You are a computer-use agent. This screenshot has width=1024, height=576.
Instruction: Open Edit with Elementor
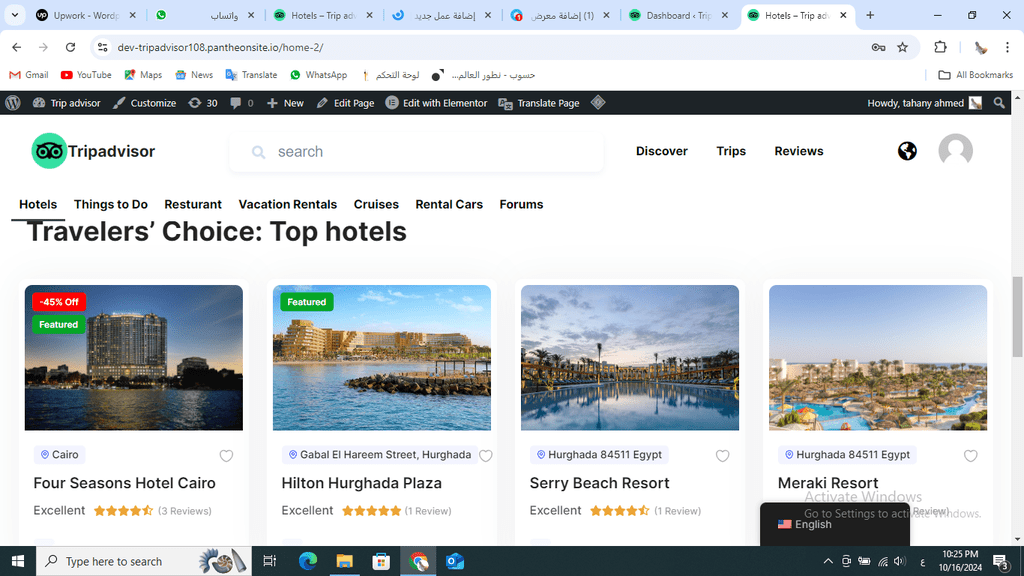(436, 103)
